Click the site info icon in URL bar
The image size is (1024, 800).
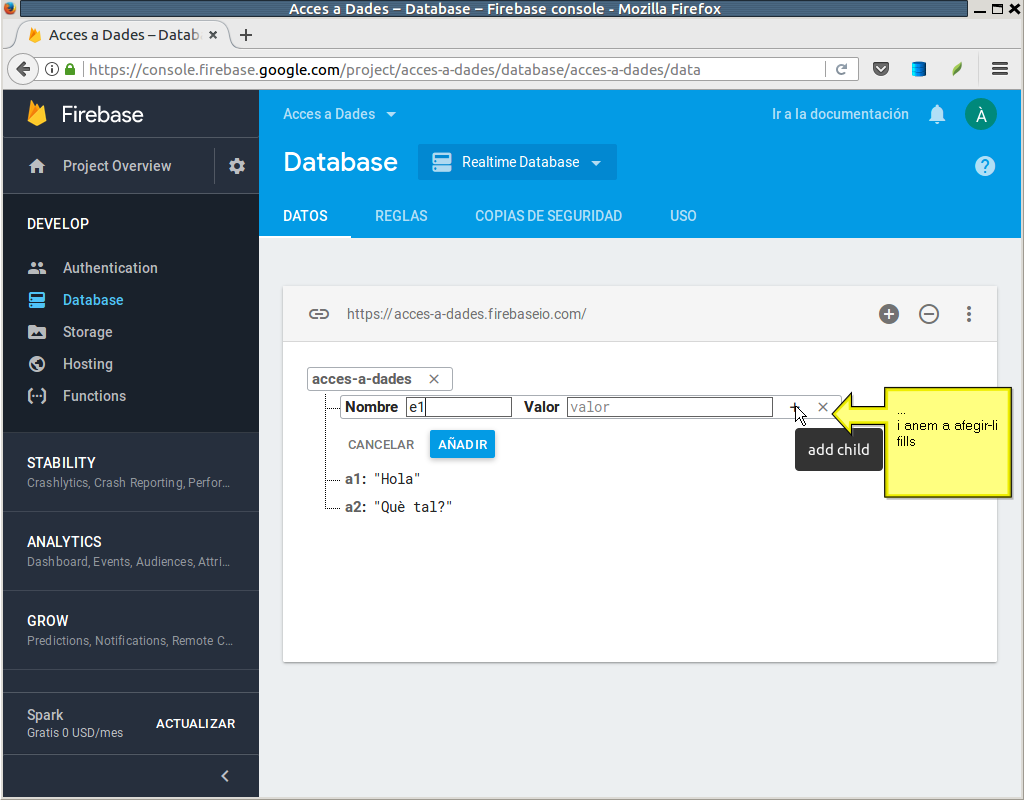(x=52, y=69)
